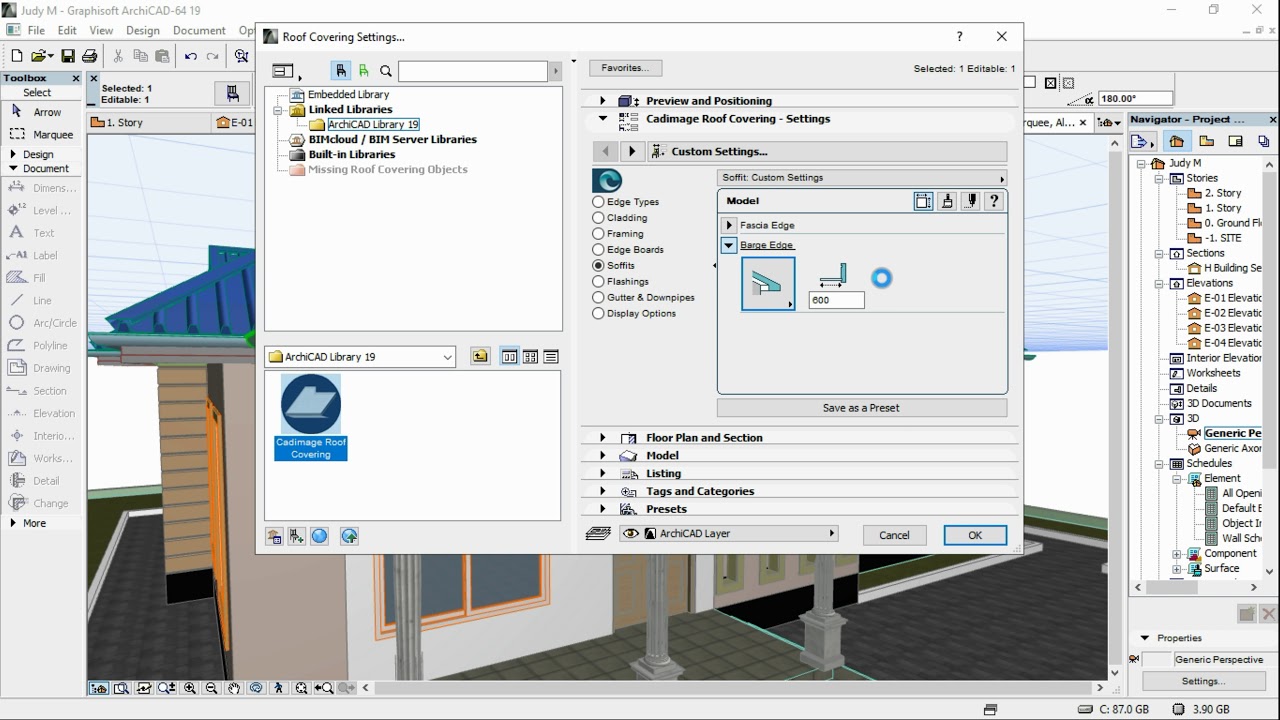Open the Design menu
The width and height of the screenshot is (1280, 720).
tap(143, 31)
